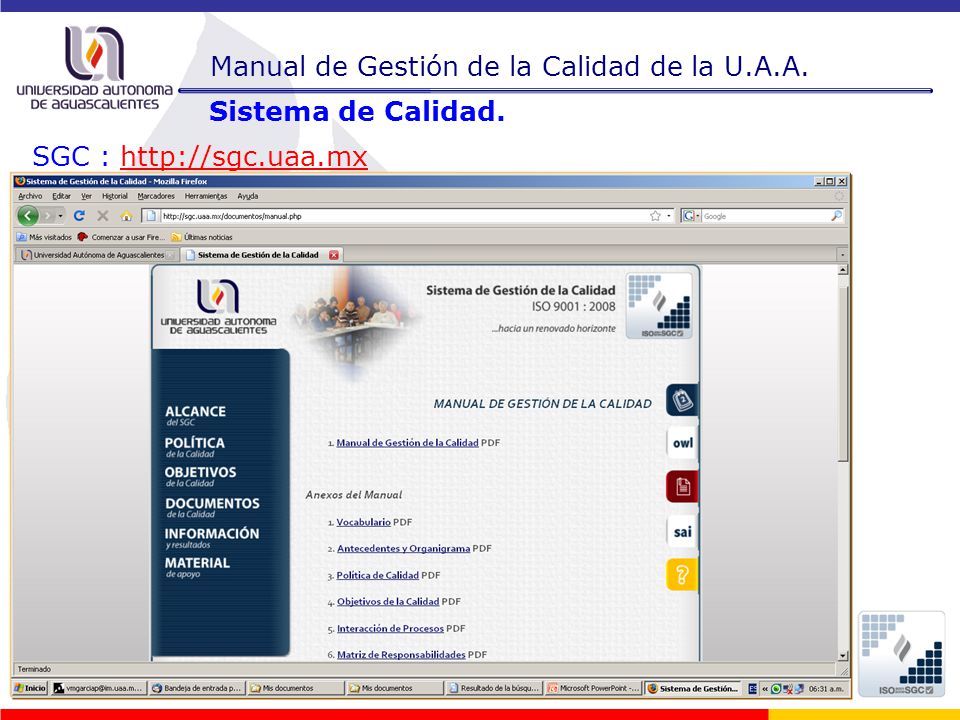Open the http://sgc.uaa.mx slide link
Image resolution: width=960 pixels, height=720 pixels.
click(244, 156)
